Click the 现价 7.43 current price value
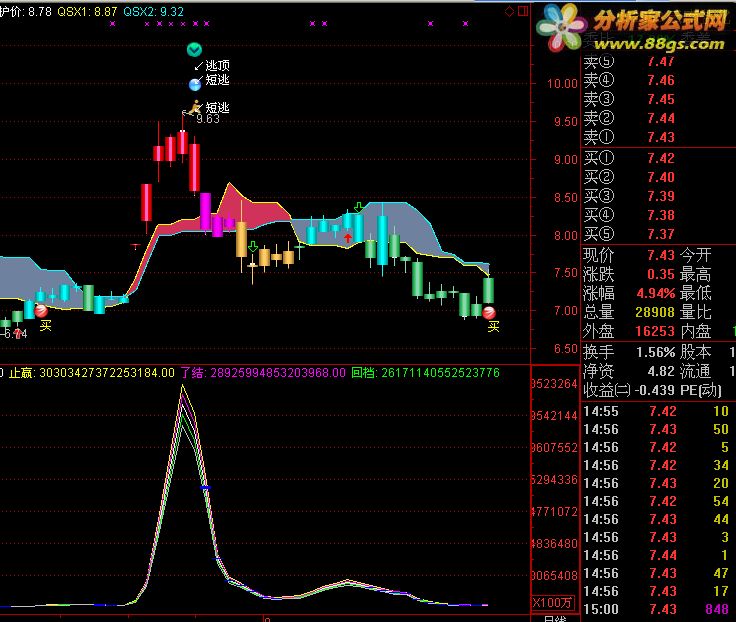The image size is (736, 622). click(661, 255)
